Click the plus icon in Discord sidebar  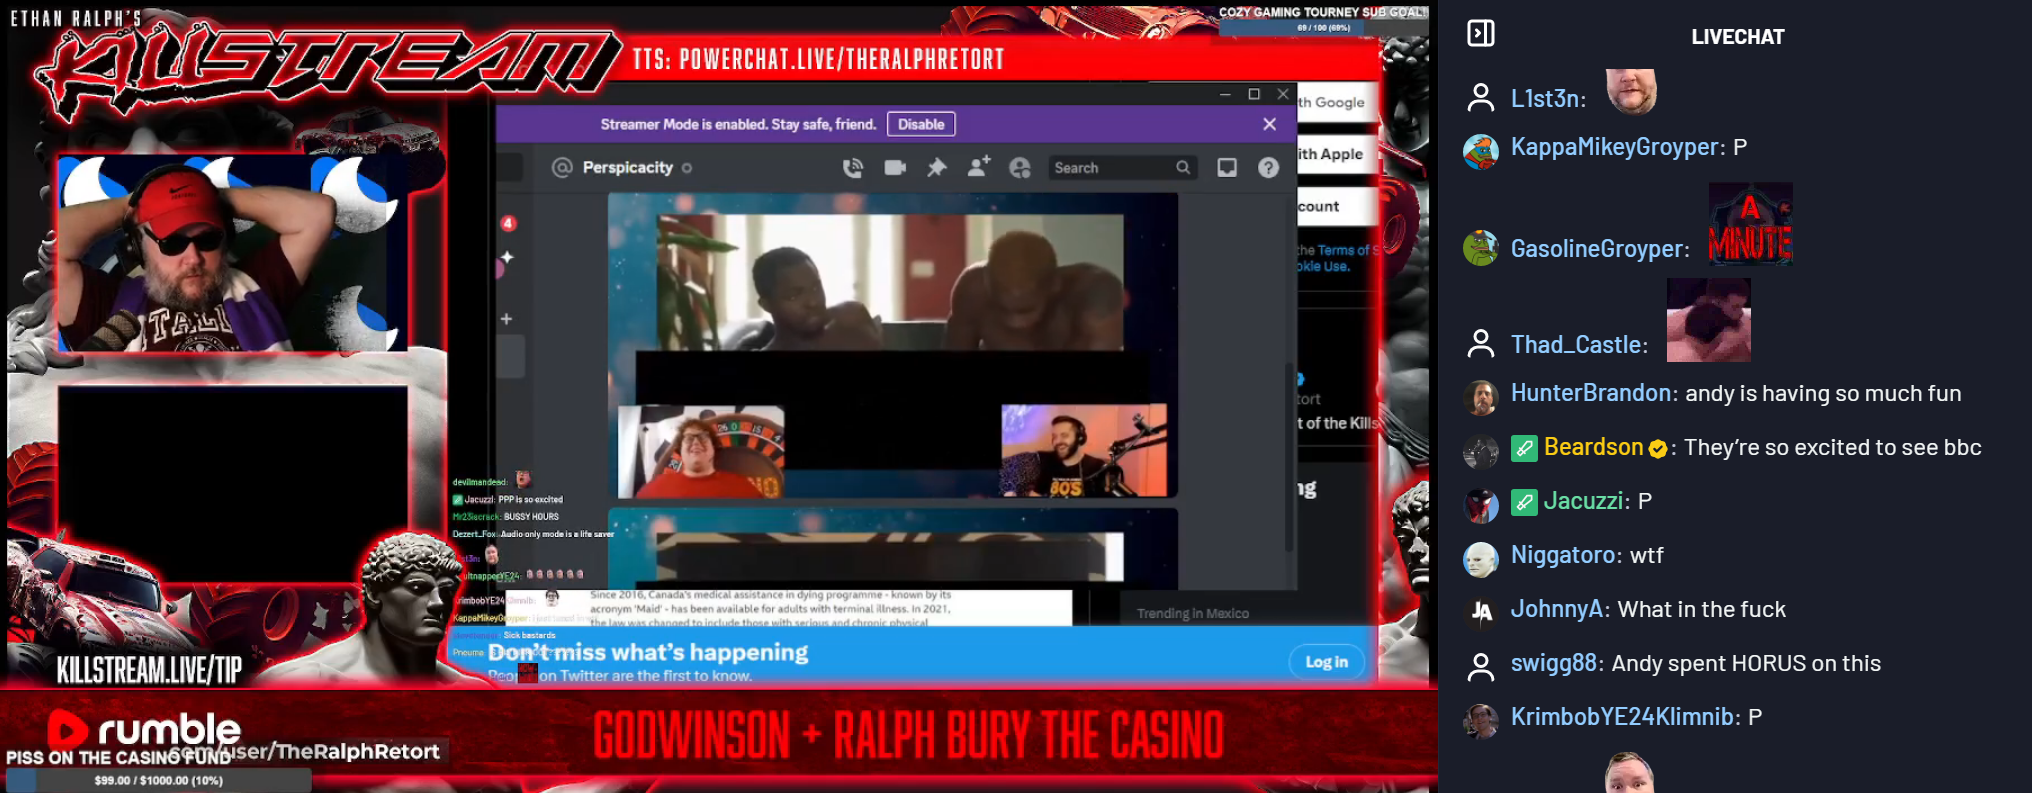tap(507, 319)
